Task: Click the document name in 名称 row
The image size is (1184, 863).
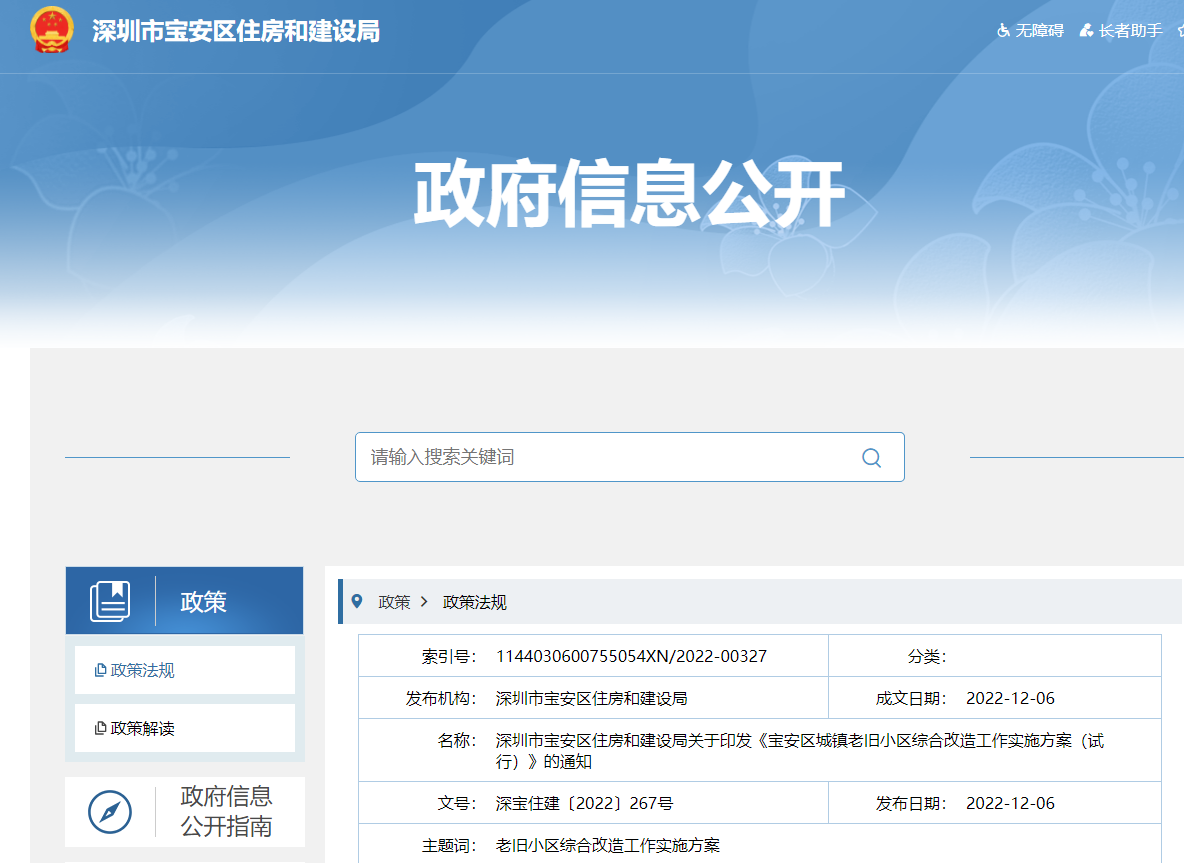Action: pyautogui.click(x=799, y=750)
